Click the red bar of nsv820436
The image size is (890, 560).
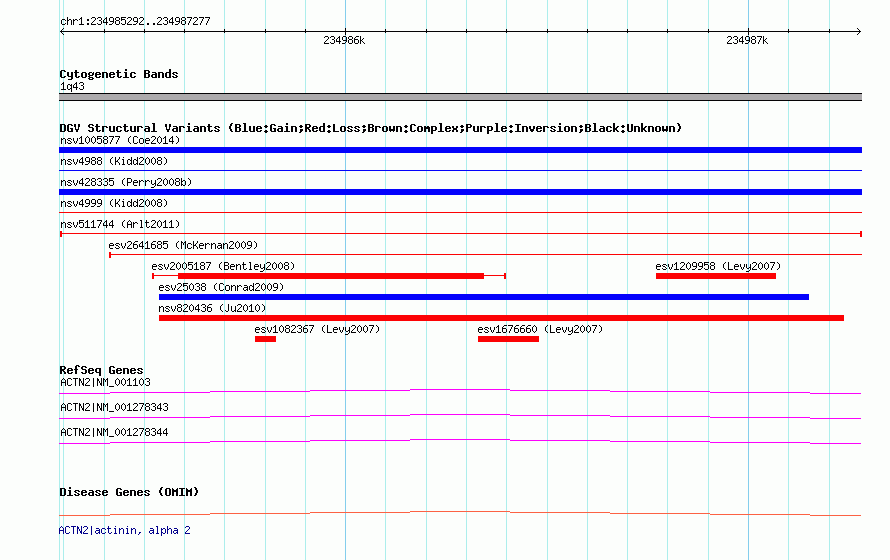501,318
